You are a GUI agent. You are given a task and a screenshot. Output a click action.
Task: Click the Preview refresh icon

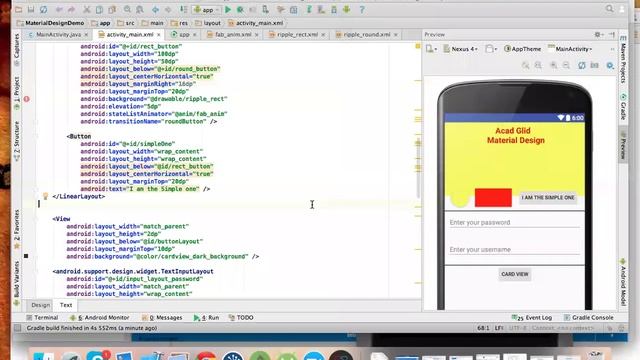pos(582,65)
